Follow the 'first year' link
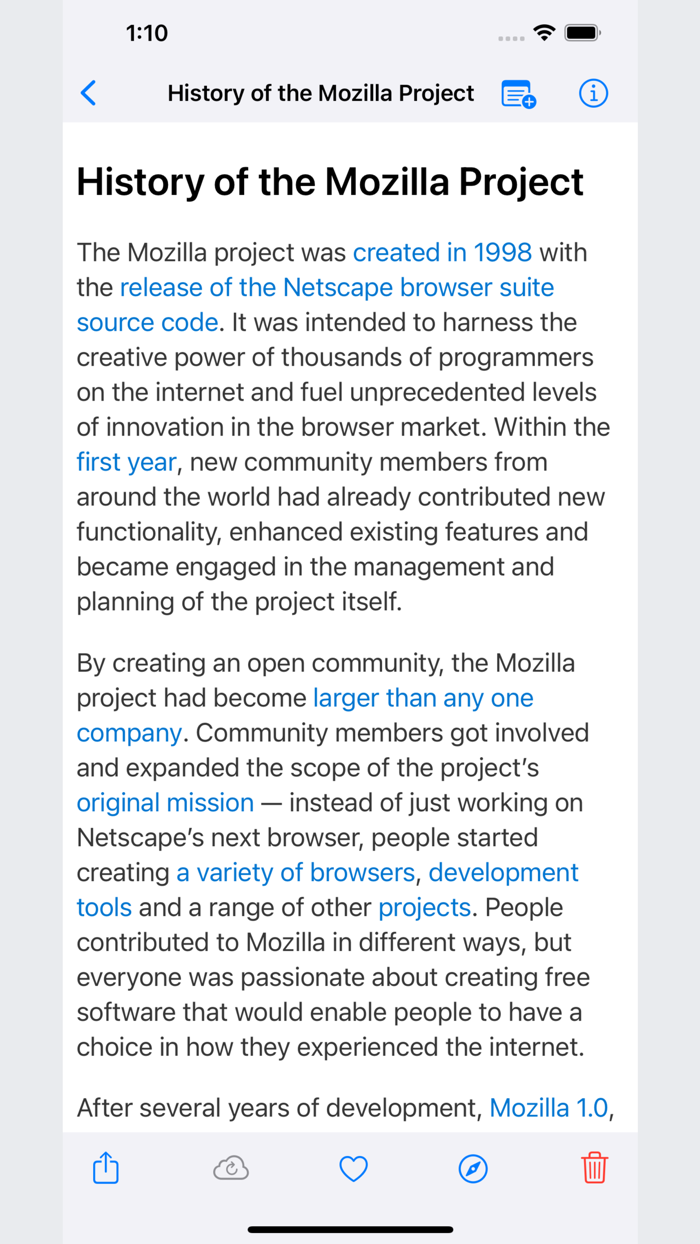The image size is (700, 1244). click(126, 462)
